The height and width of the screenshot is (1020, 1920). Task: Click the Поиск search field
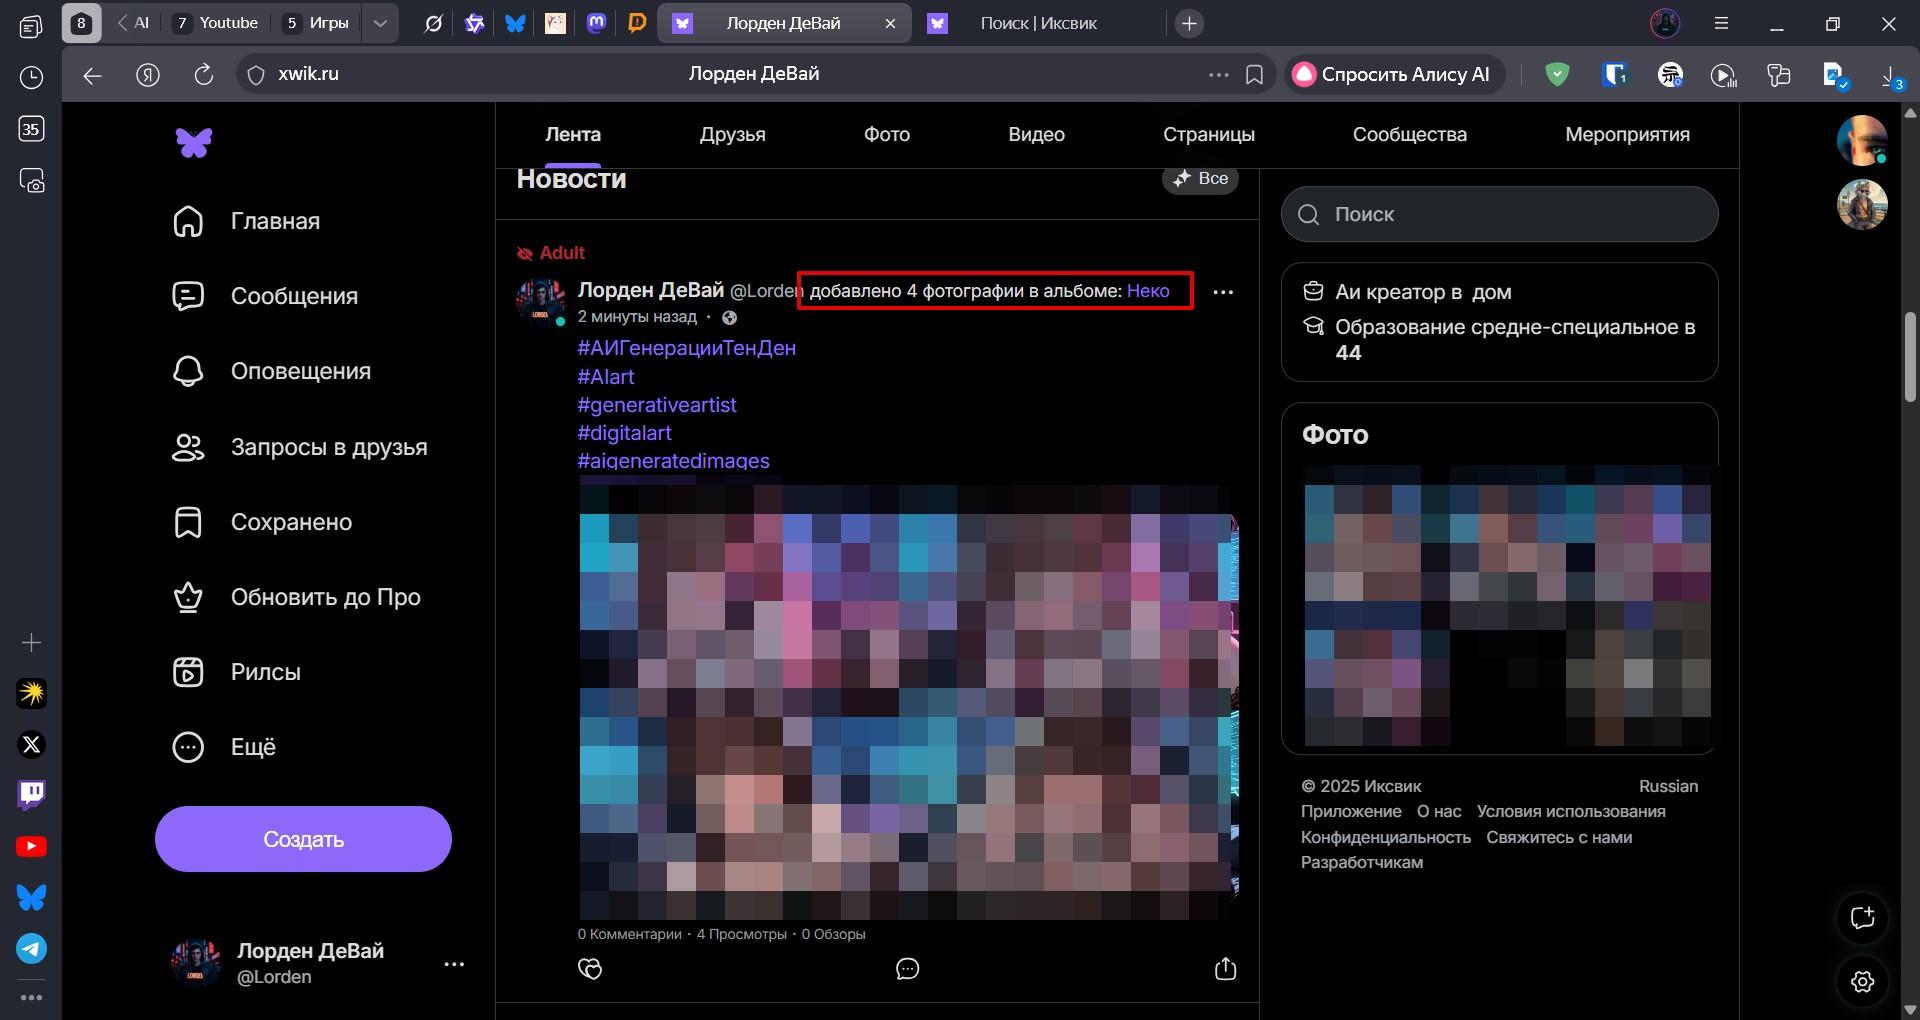(1500, 214)
